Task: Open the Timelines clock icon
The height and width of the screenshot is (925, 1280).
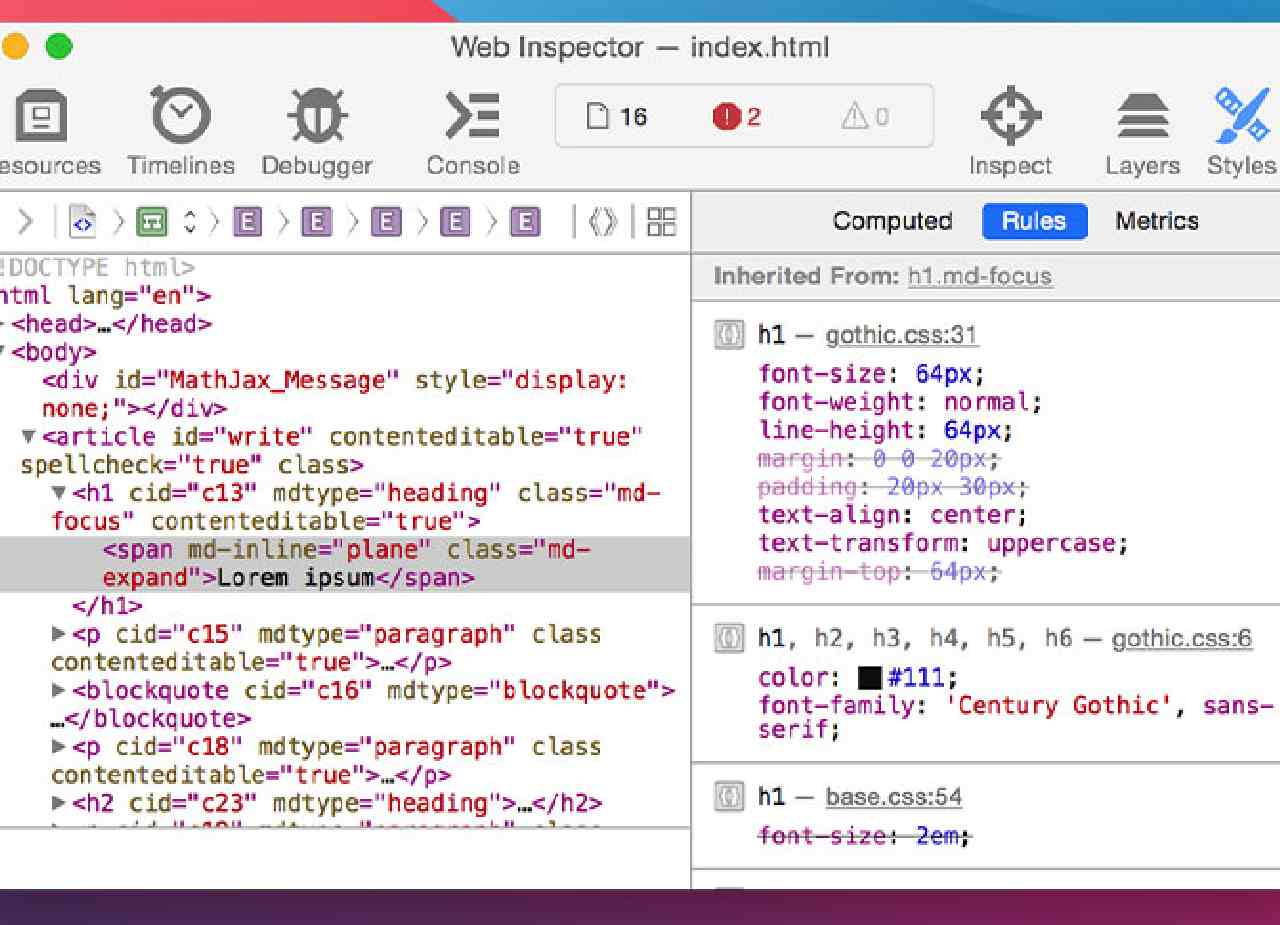Action: (x=181, y=116)
